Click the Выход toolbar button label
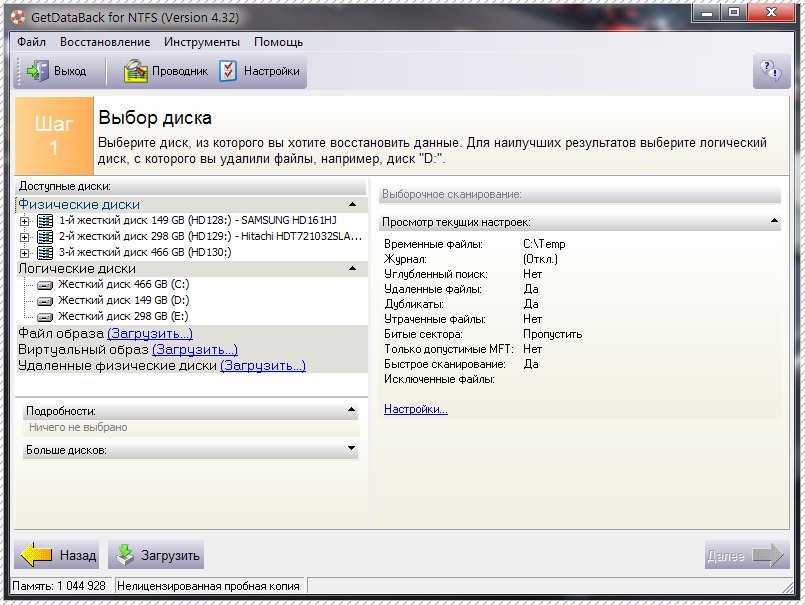 [x=70, y=71]
